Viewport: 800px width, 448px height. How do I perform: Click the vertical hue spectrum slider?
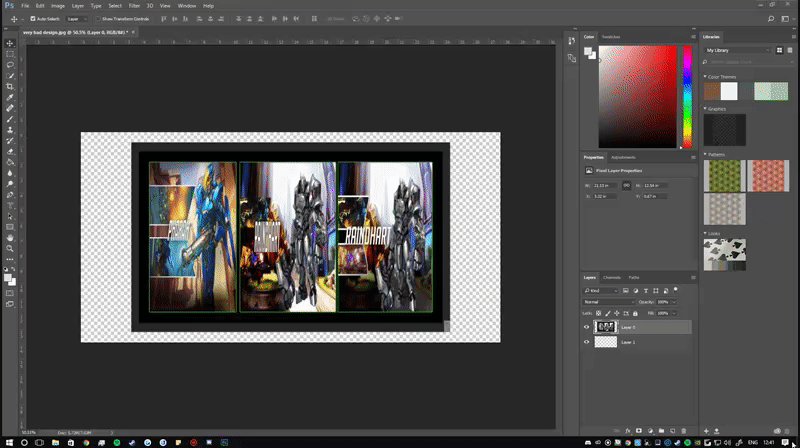click(687, 97)
